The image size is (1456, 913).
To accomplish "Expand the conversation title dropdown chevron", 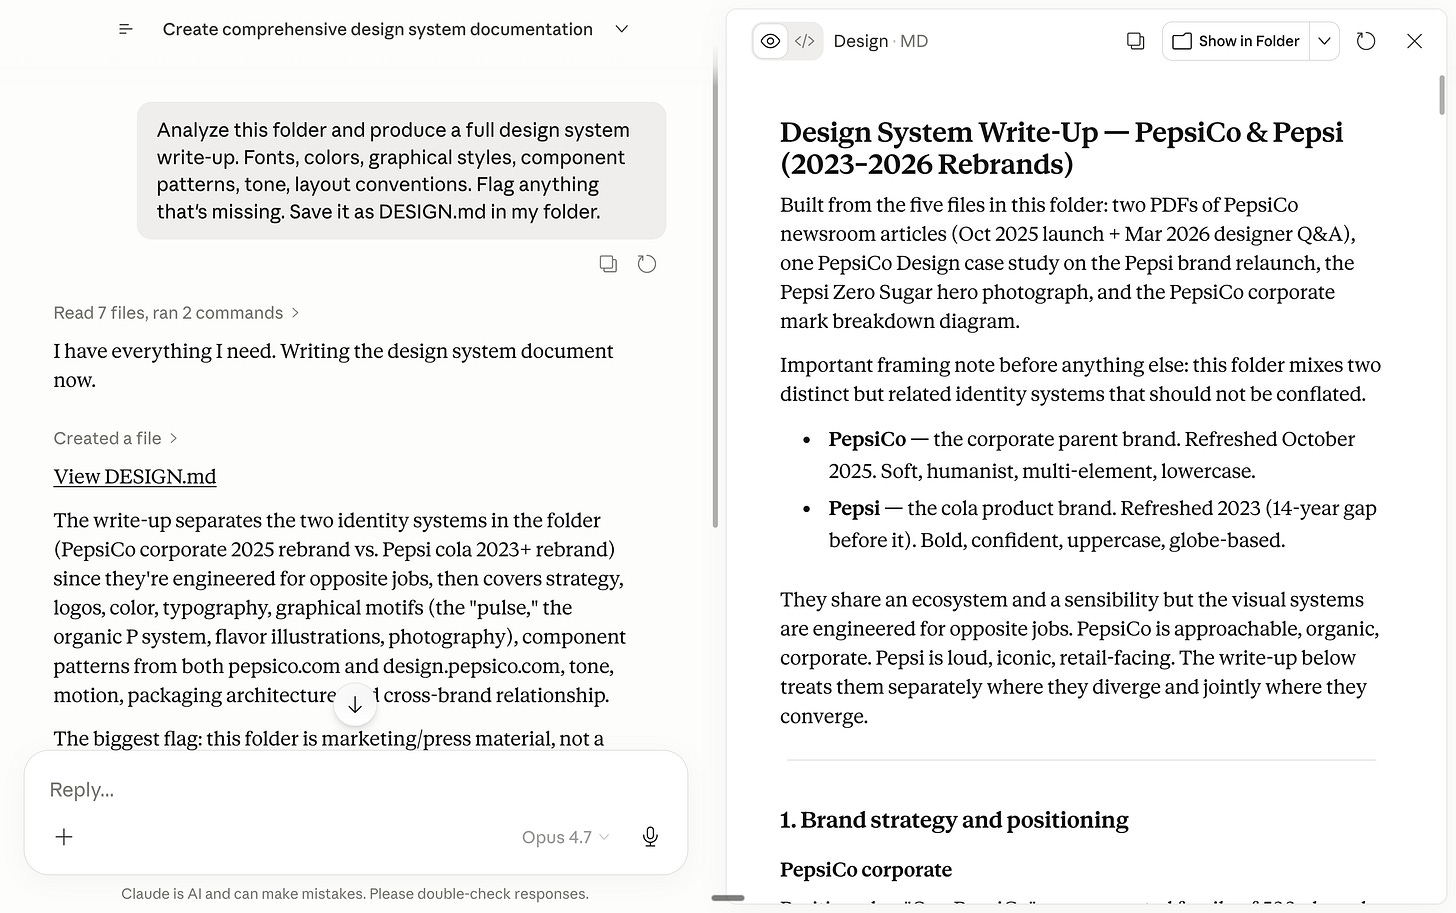I will [622, 30].
